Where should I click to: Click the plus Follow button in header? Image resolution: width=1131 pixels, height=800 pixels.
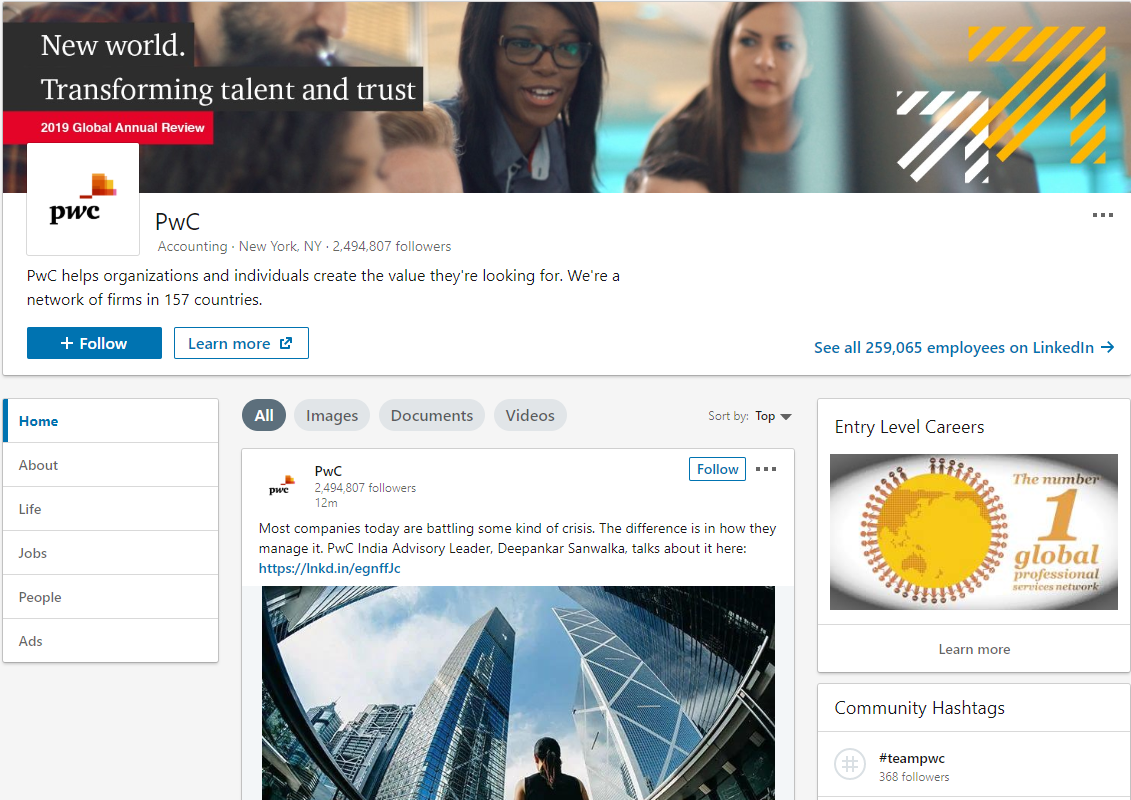coord(94,343)
